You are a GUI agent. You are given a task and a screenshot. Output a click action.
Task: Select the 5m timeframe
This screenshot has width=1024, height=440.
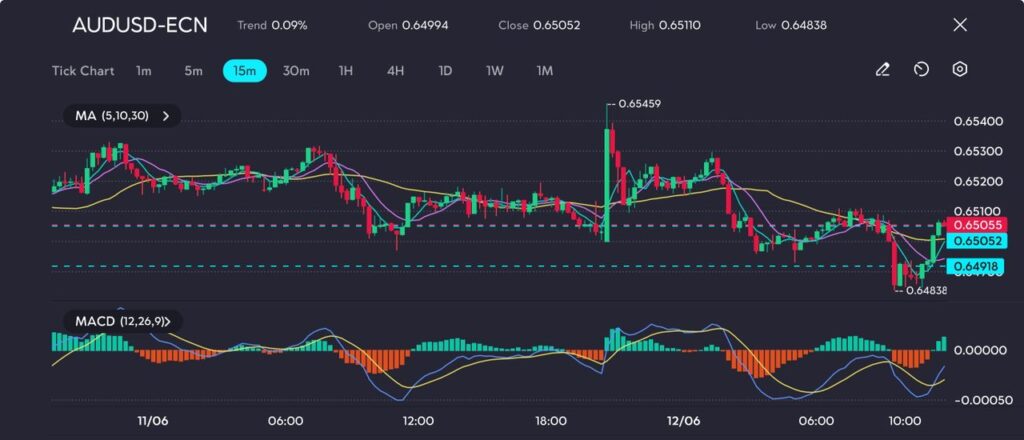click(193, 71)
